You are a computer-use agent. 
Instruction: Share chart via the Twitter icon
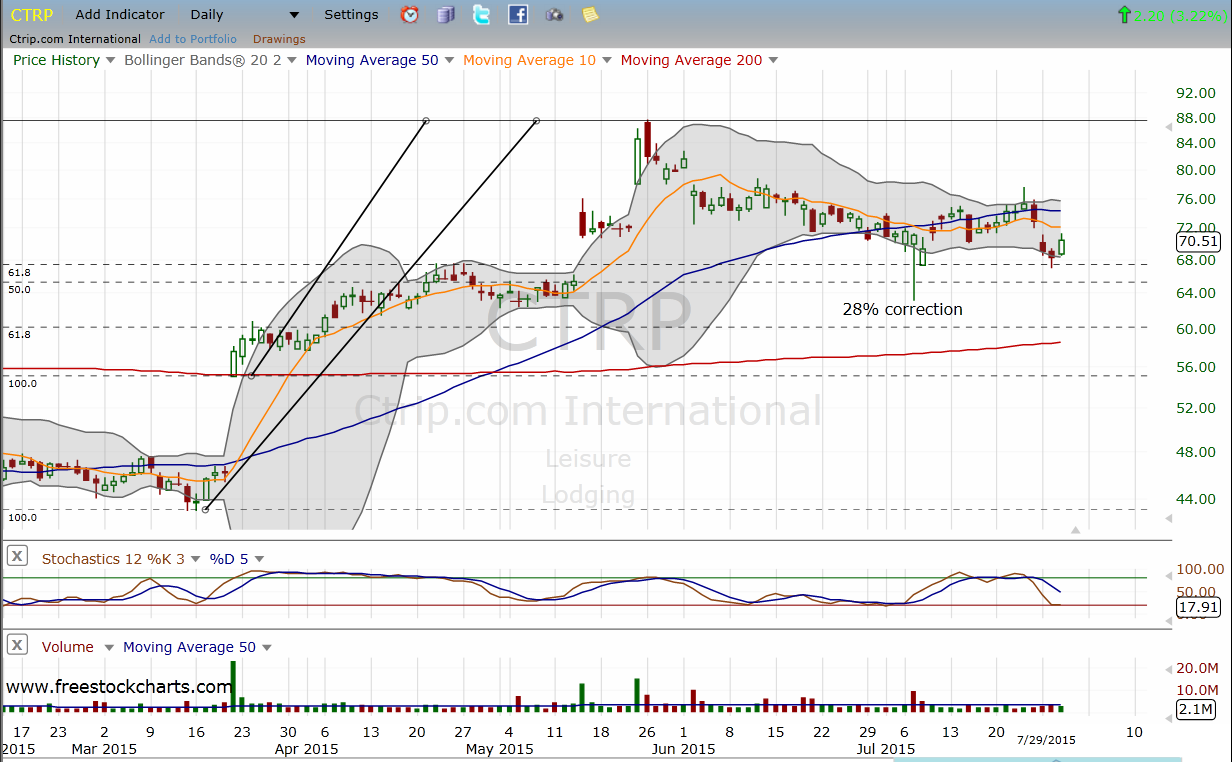[482, 14]
